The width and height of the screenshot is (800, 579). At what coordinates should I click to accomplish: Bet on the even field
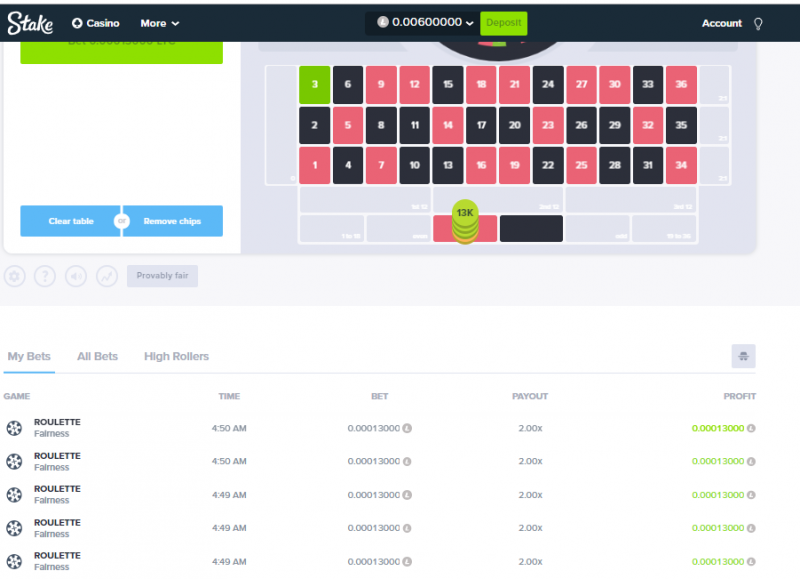pos(398,229)
